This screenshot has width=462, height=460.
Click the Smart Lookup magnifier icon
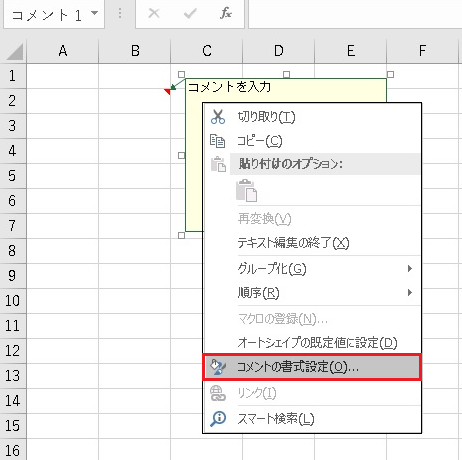pyautogui.click(x=218, y=419)
